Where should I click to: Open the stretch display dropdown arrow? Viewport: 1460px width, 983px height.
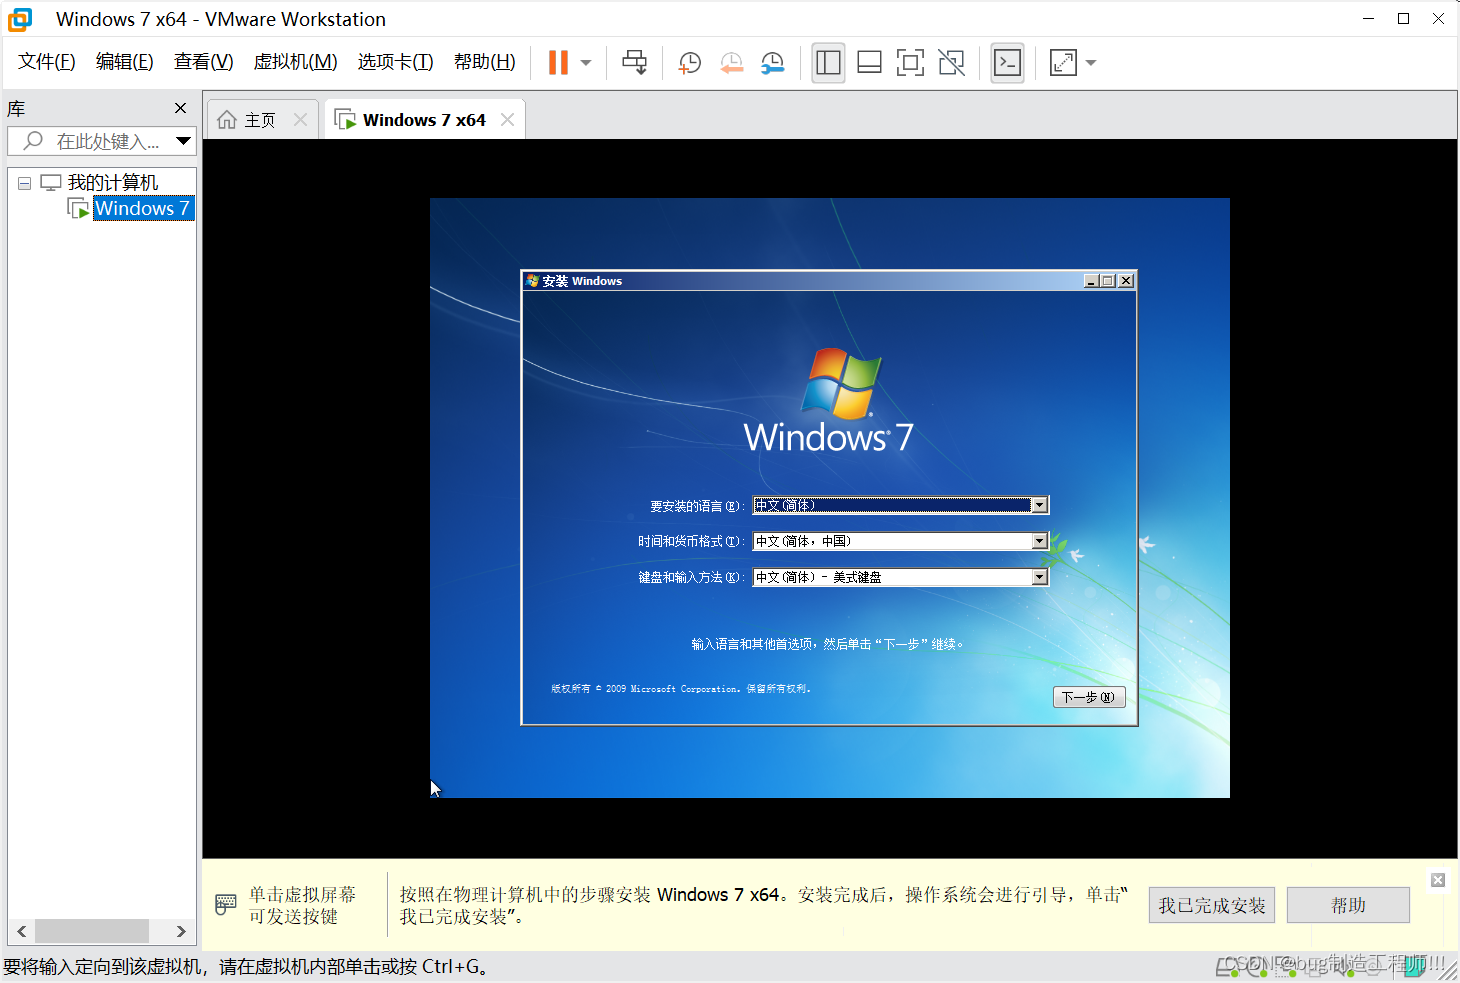[1091, 63]
